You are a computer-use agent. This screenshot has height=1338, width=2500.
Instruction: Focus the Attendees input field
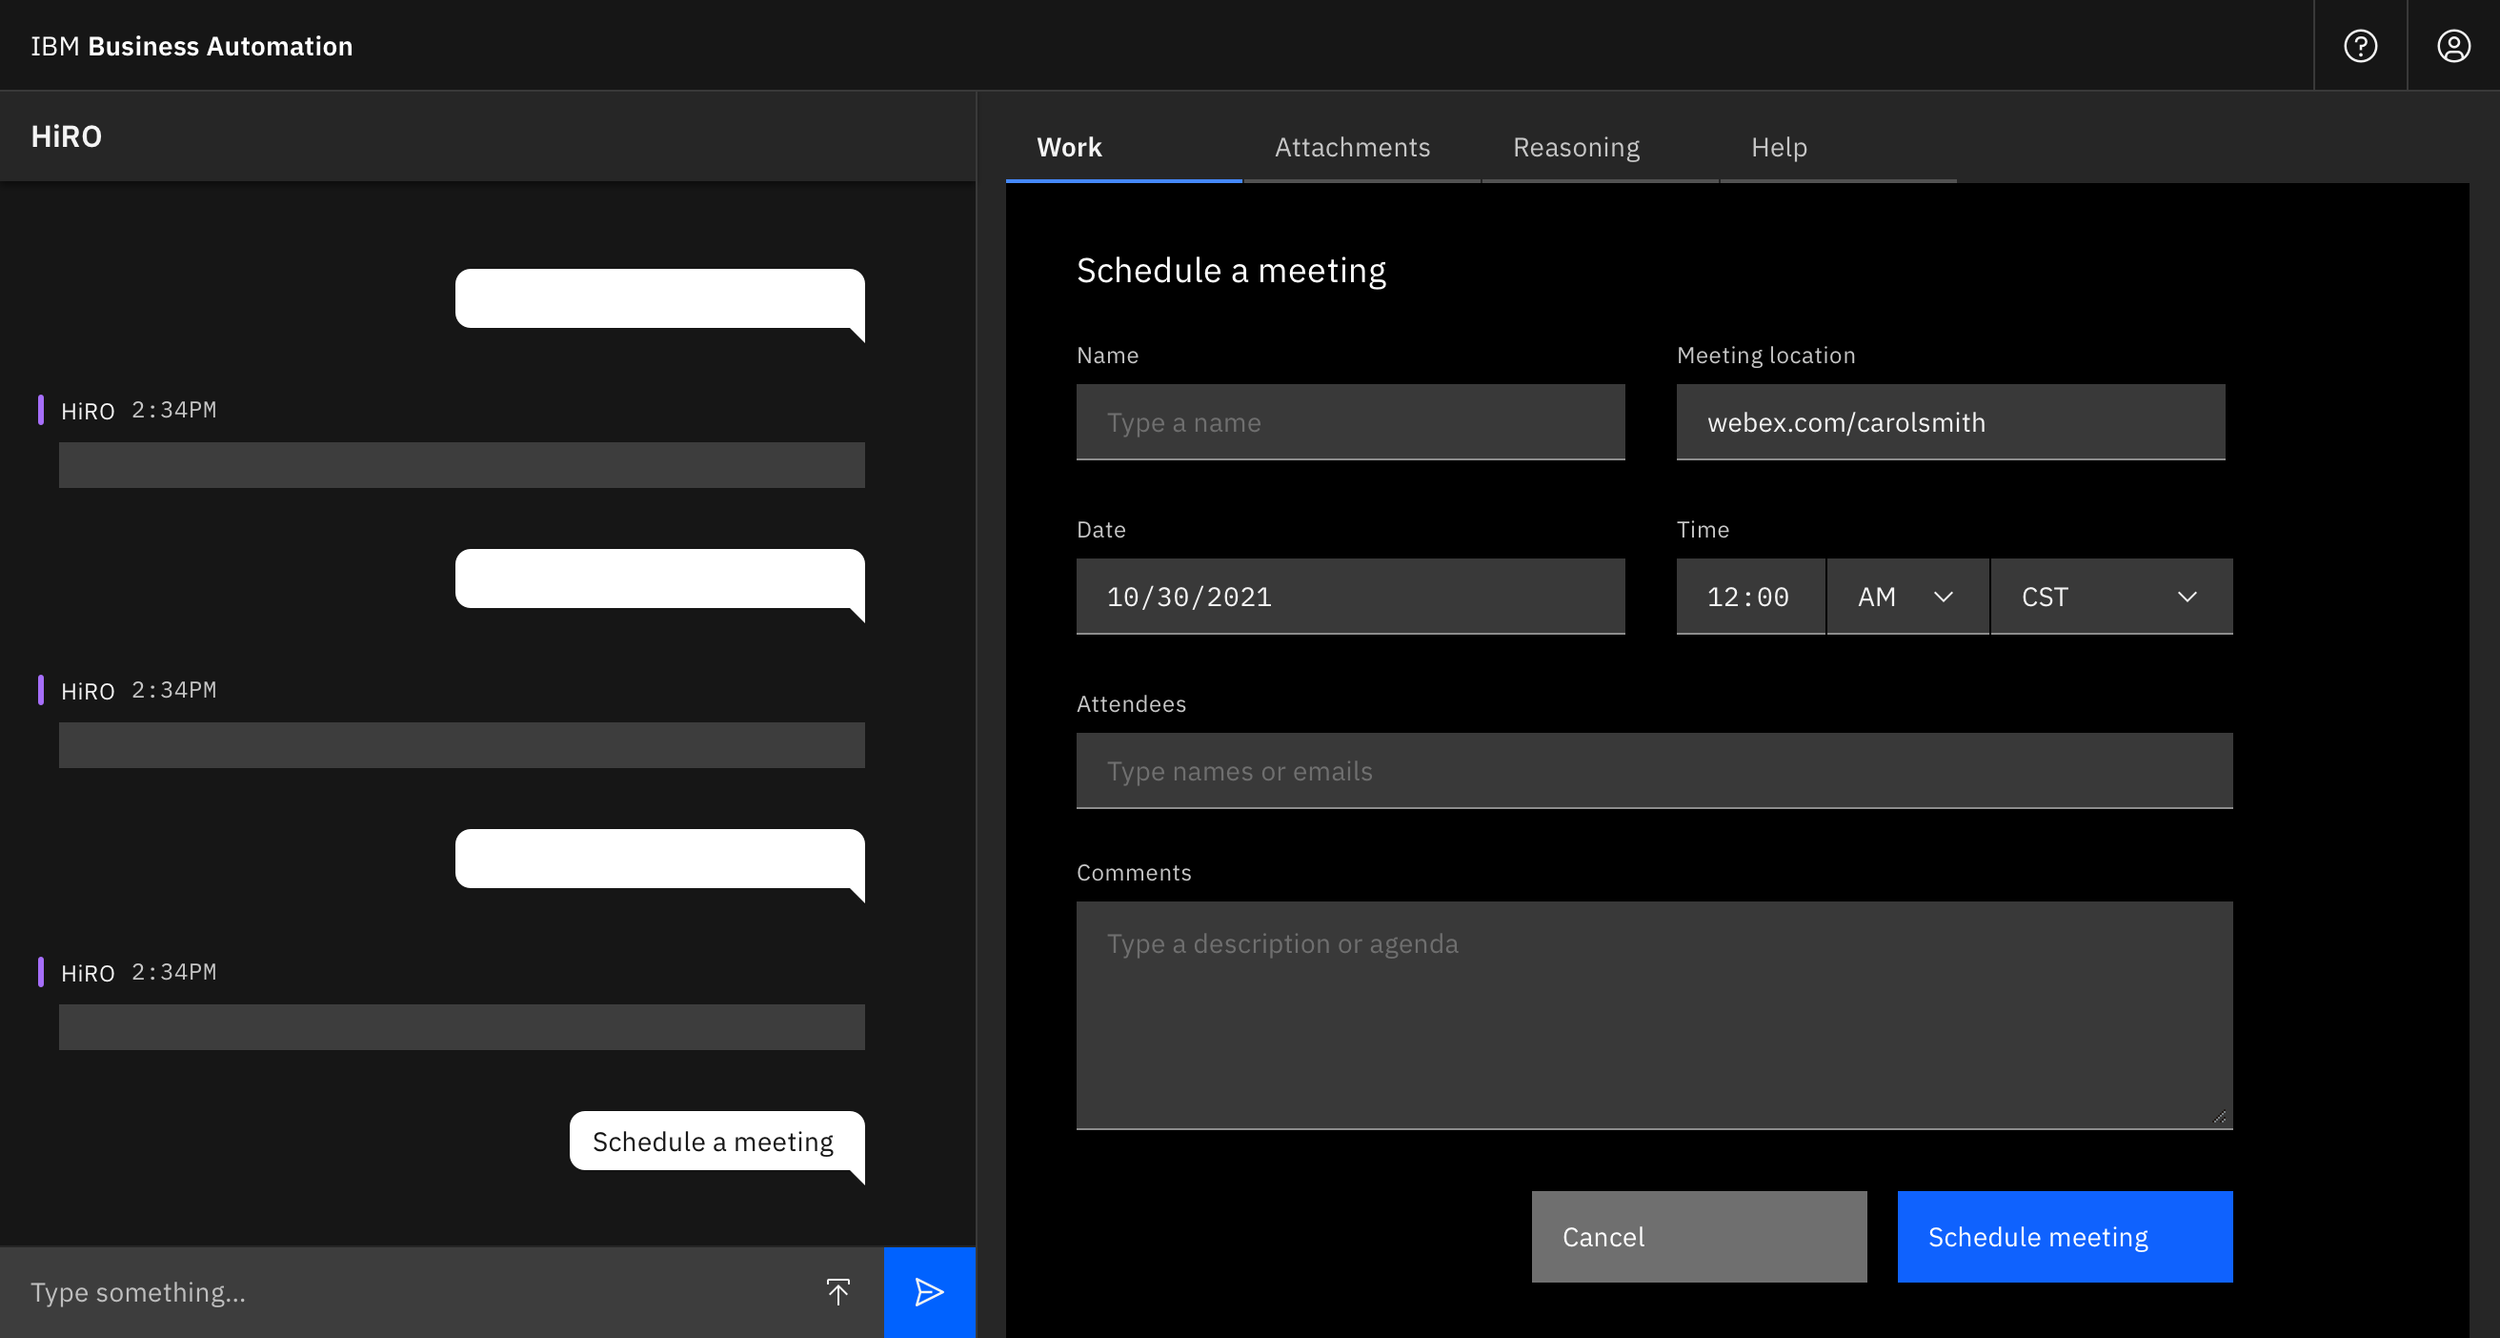coord(1654,771)
